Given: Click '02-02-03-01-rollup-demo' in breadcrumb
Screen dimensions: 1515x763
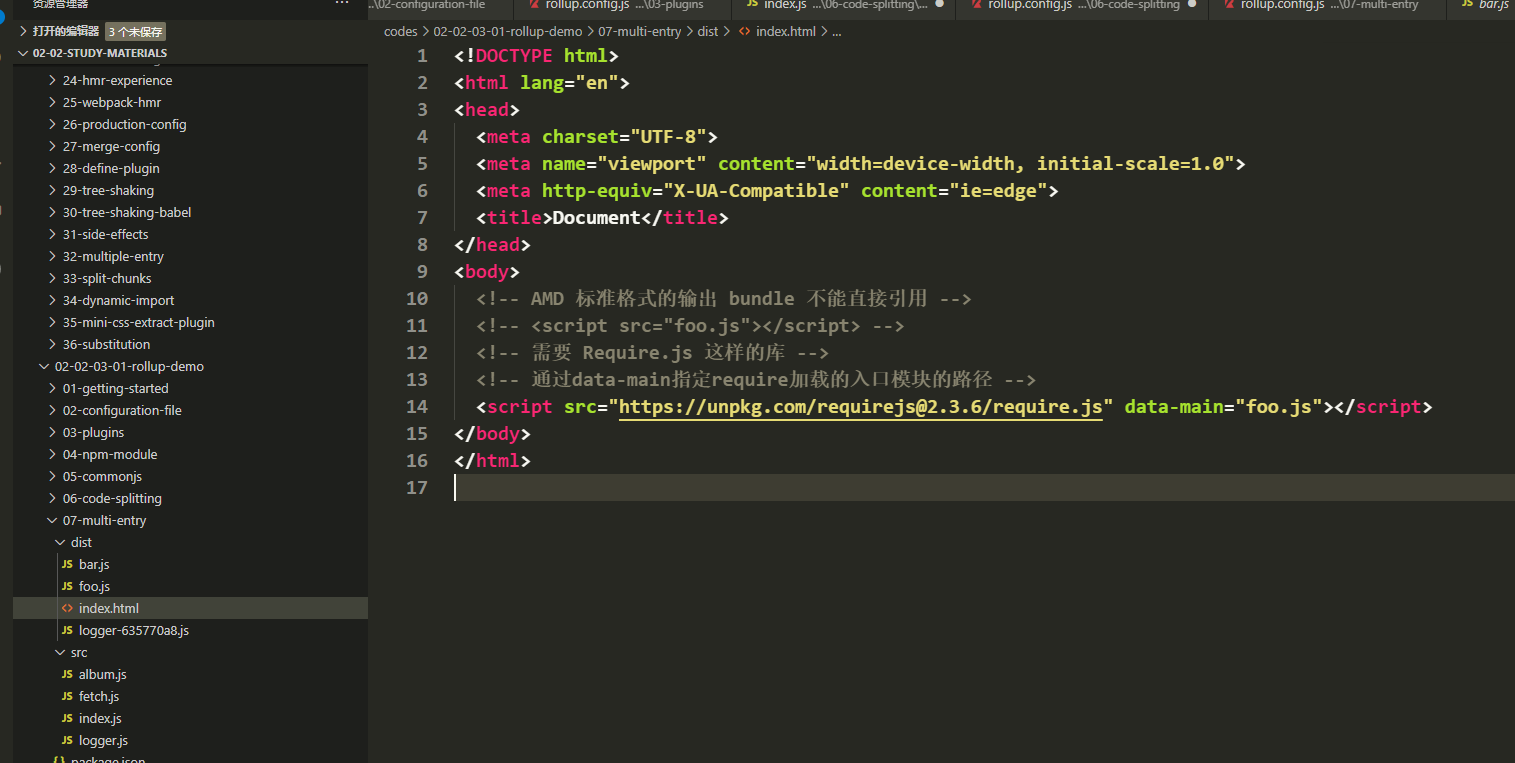Looking at the screenshot, I should click(509, 31).
